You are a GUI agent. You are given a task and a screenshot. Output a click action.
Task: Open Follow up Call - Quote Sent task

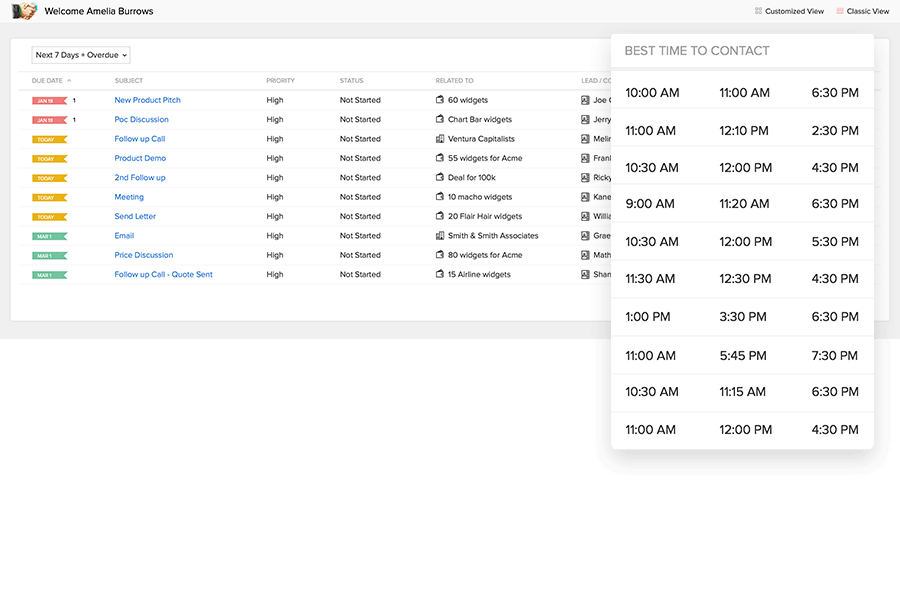coord(163,274)
